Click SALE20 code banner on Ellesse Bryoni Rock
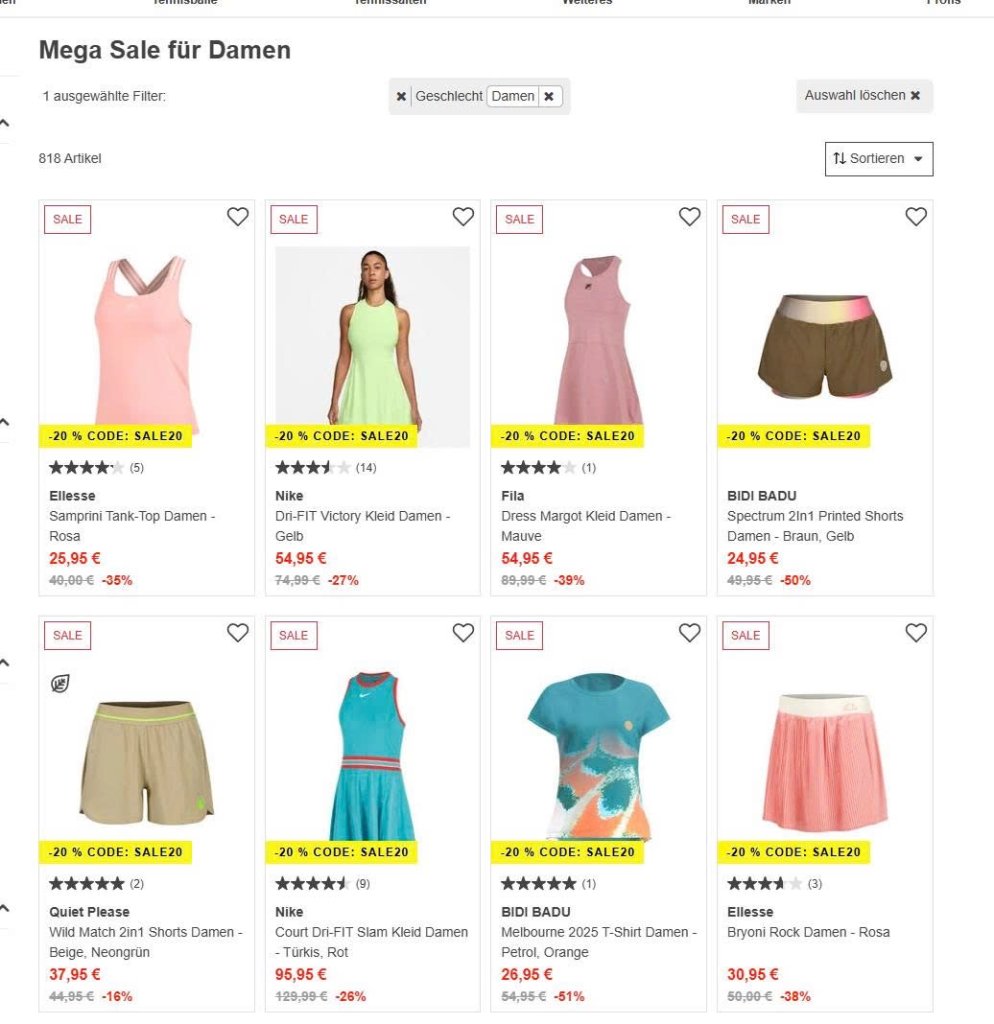This screenshot has height=1024, width=994. tap(794, 852)
